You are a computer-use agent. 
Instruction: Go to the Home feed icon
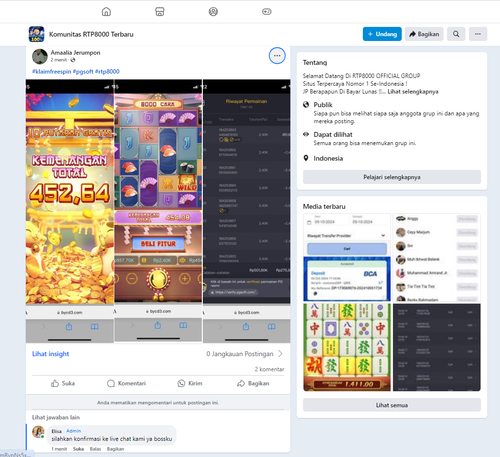(x=106, y=12)
